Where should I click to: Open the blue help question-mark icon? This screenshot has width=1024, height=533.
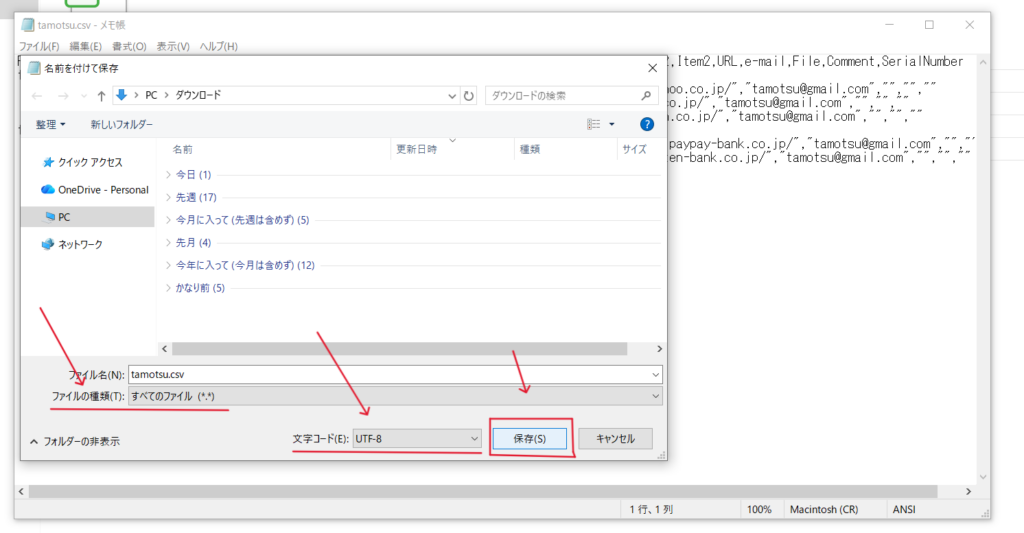click(x=647, y=124)
